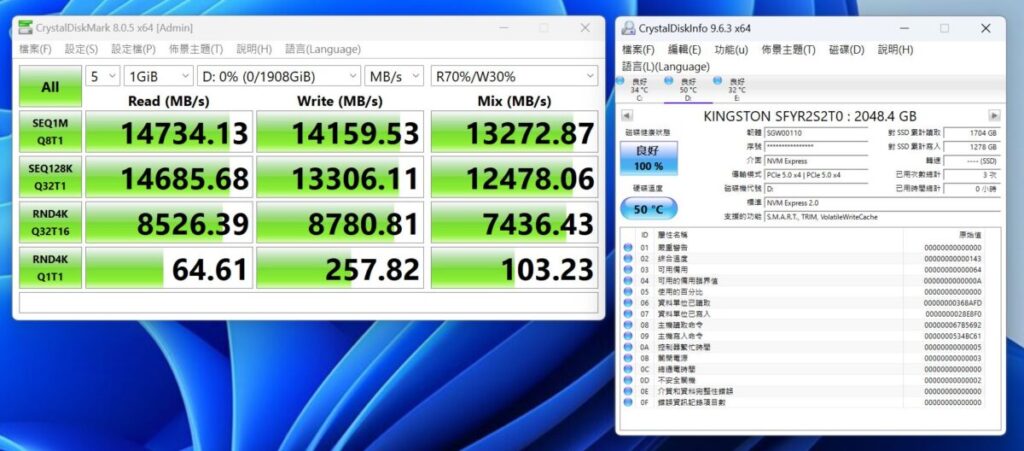1024x451 pixels.
Task: Go to next disk with right arrow
Action: coord(995,116)
